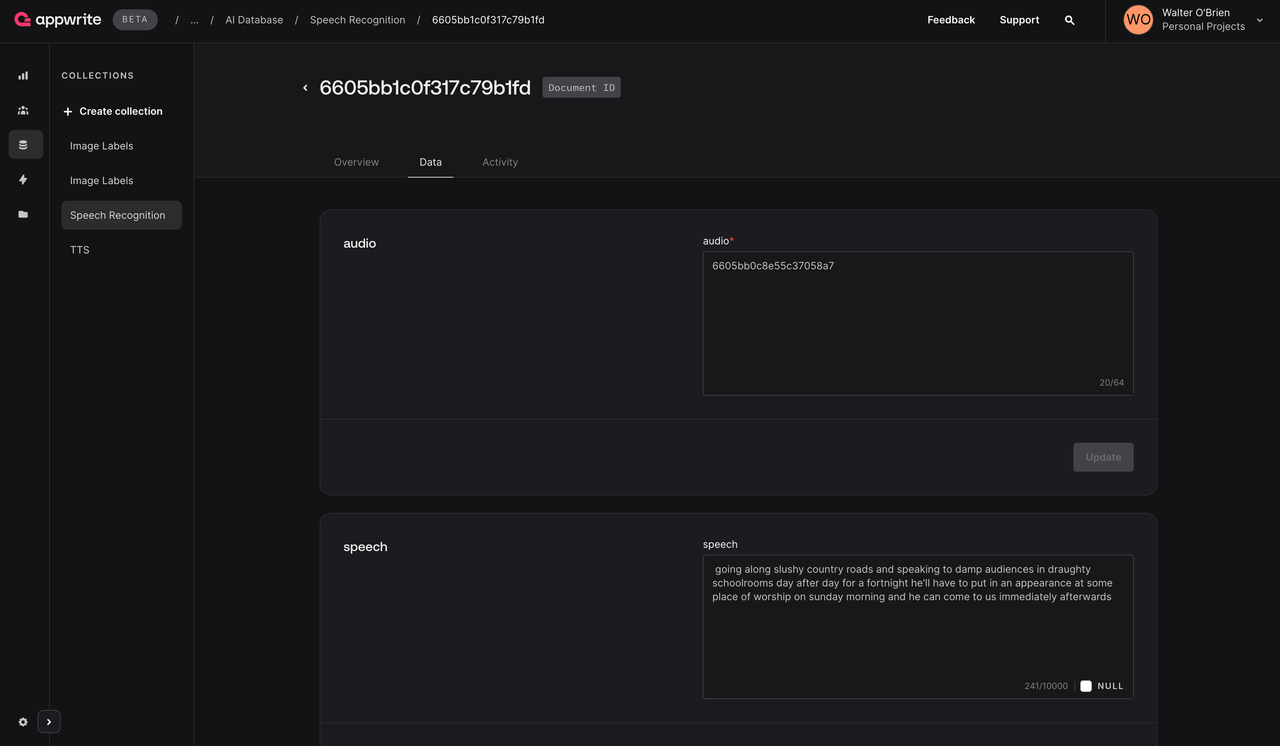The height and width of the screenshot is (746, 1280).
Task: Open the Auth users sidebar icon
Action: [23, 110]
